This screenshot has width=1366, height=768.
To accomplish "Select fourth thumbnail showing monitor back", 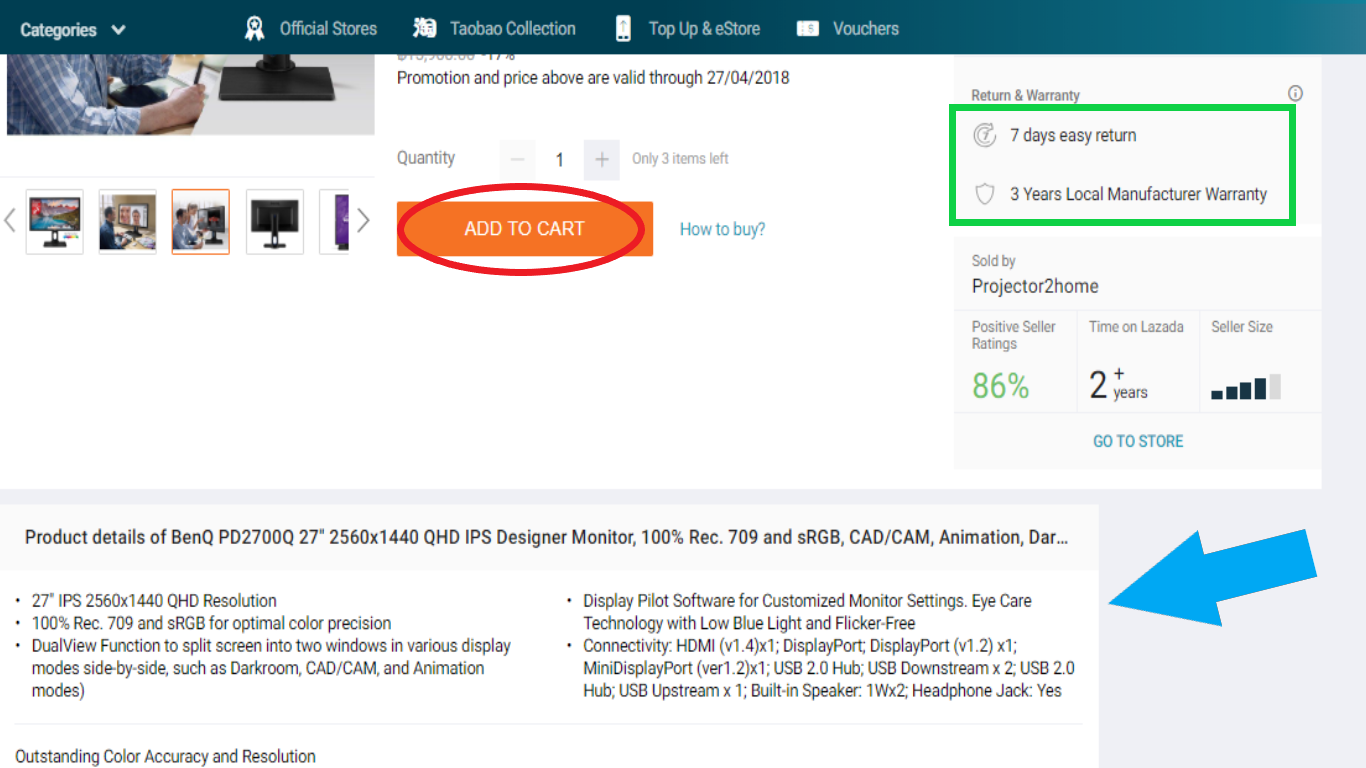I will tap(275, 222).
